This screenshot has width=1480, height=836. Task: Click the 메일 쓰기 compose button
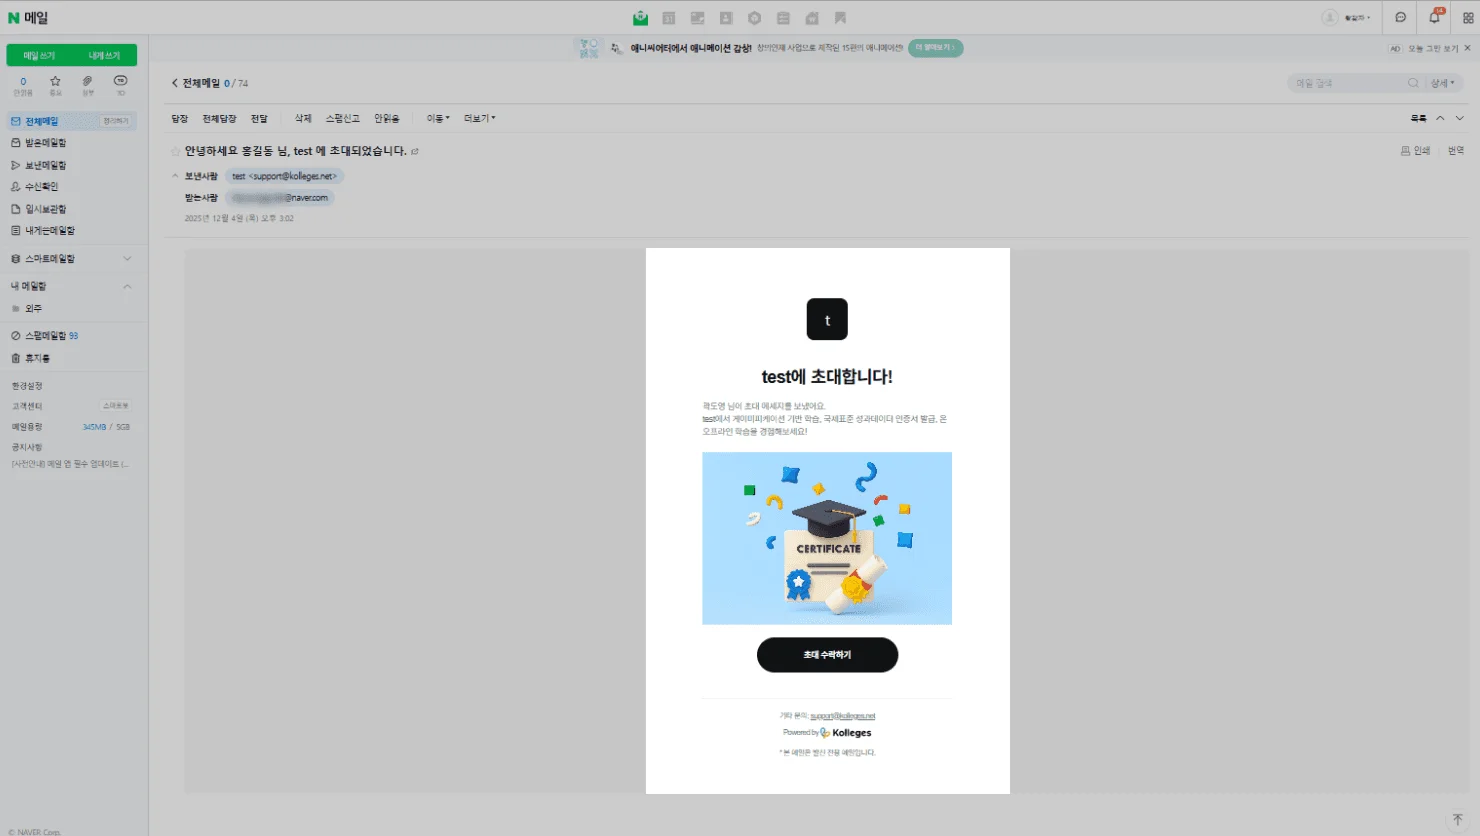pos(39,55)
